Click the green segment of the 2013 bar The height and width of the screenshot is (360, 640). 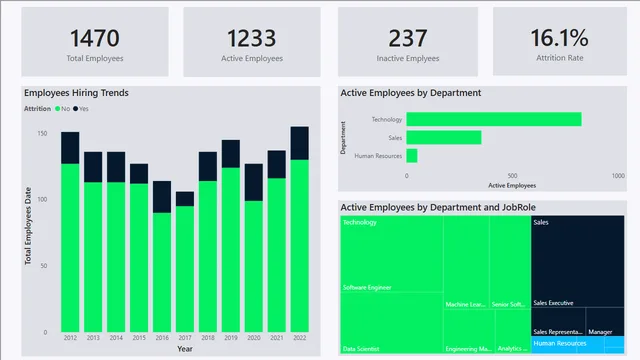(93, 257)
